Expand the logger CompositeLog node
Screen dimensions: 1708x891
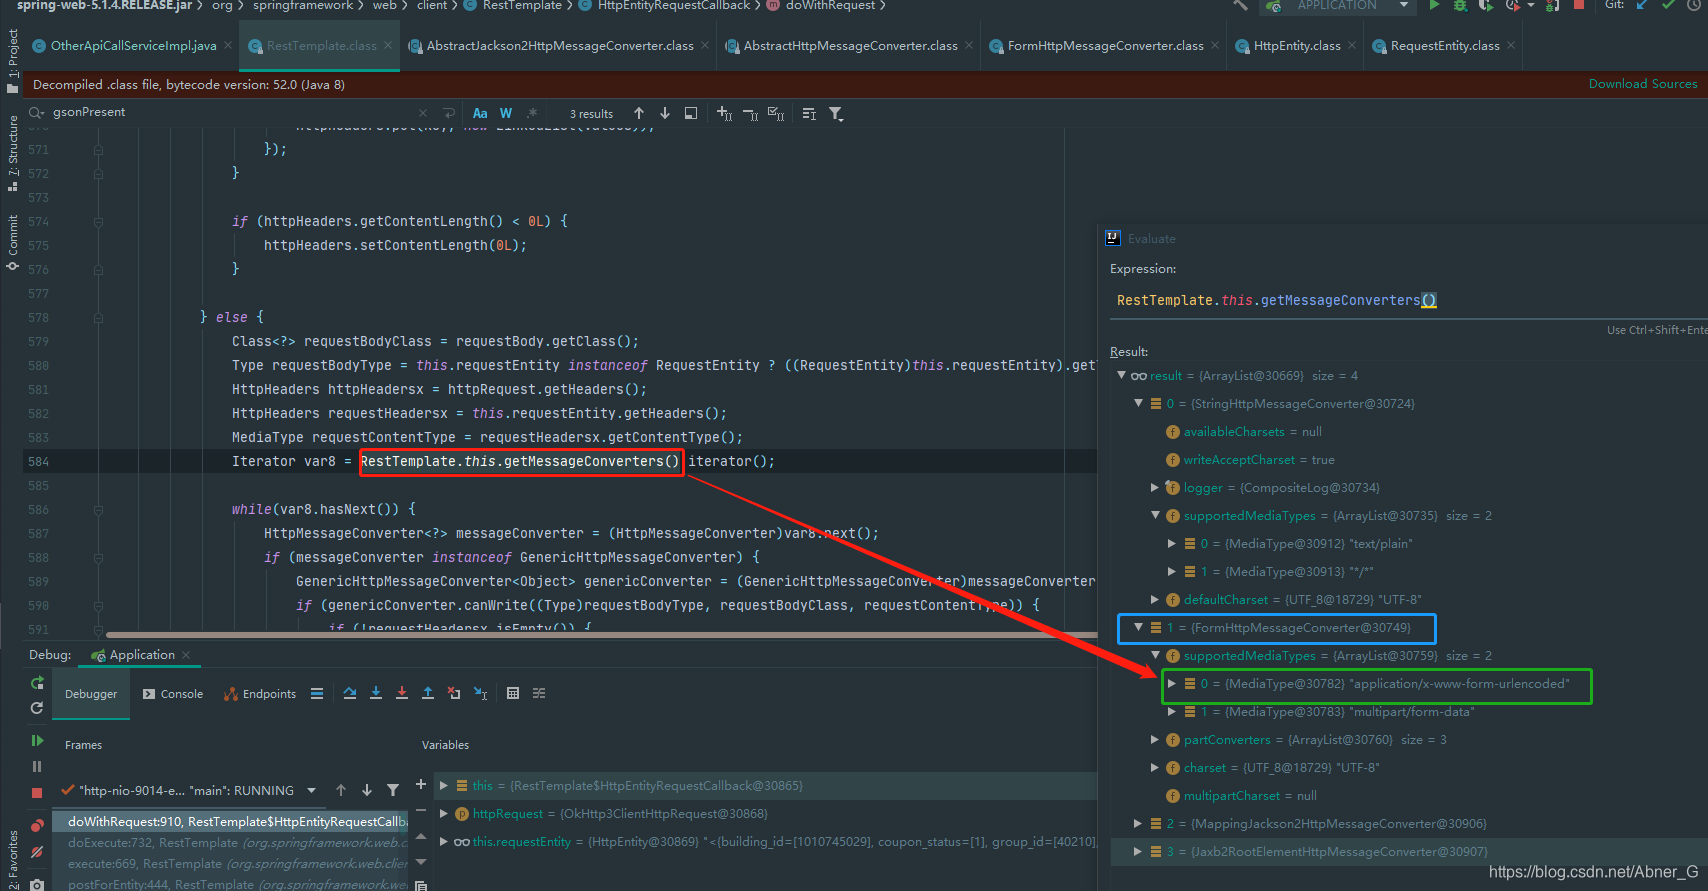coord(1155,487)
